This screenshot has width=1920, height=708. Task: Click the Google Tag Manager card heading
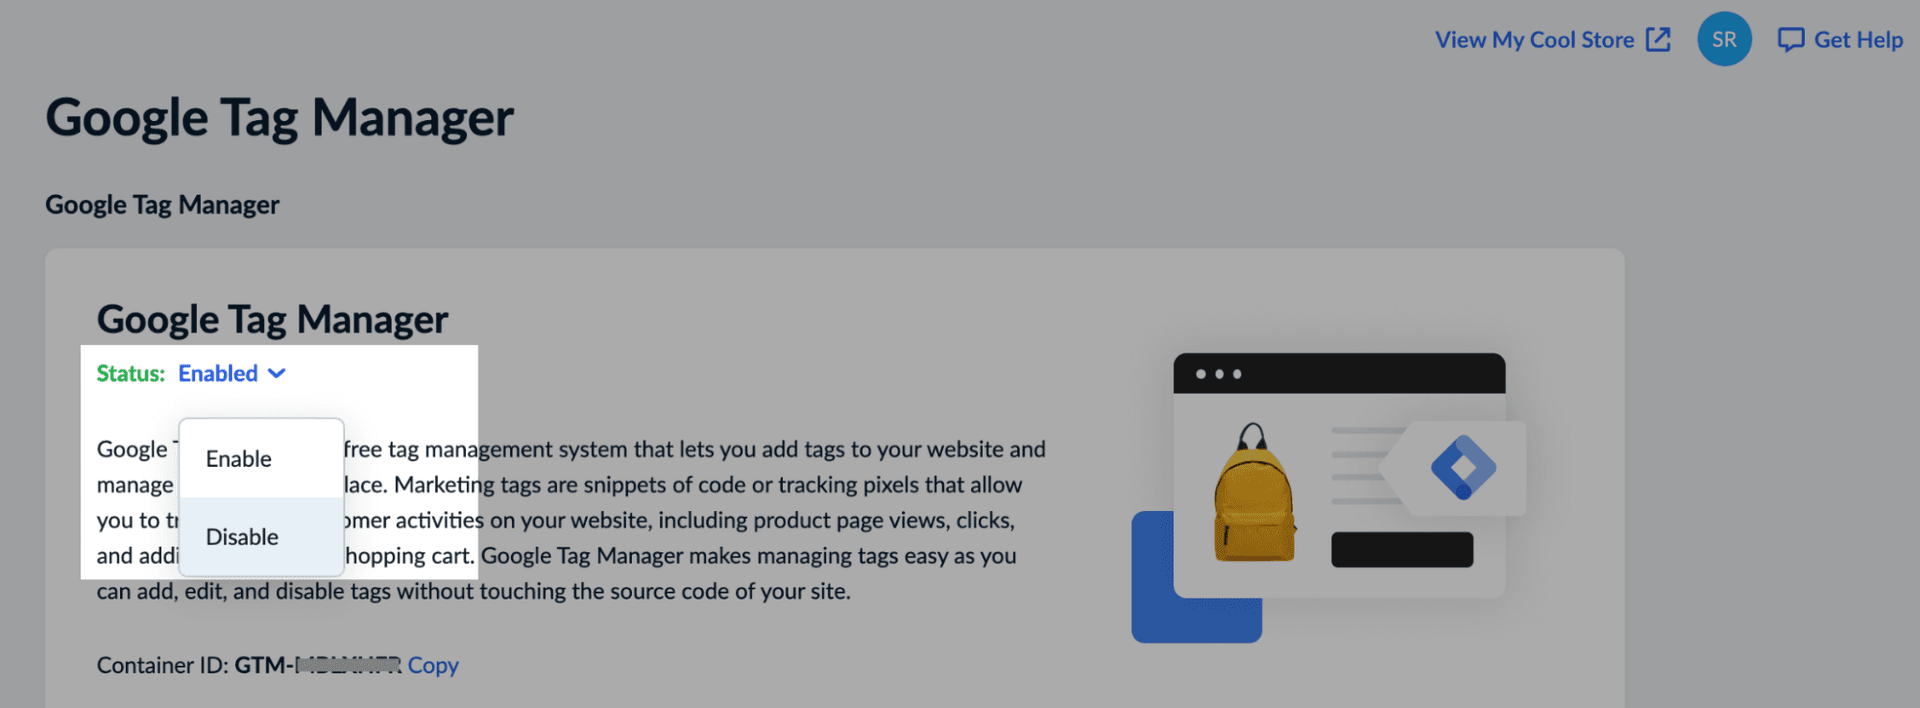[x=272, y=320]
